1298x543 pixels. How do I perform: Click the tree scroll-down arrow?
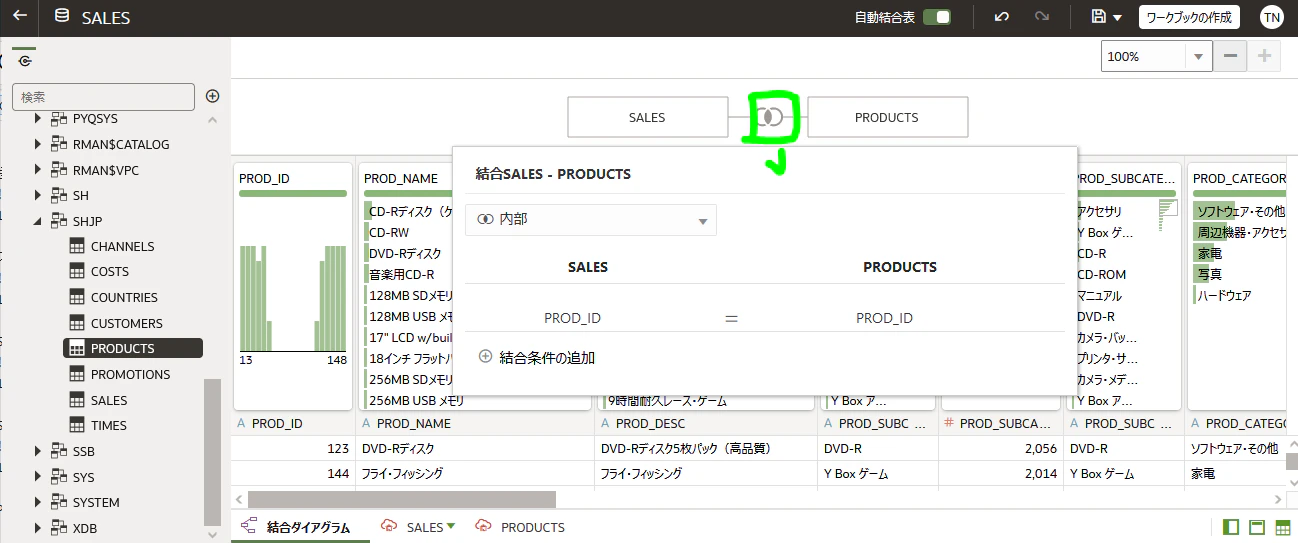tap(212, 533)
